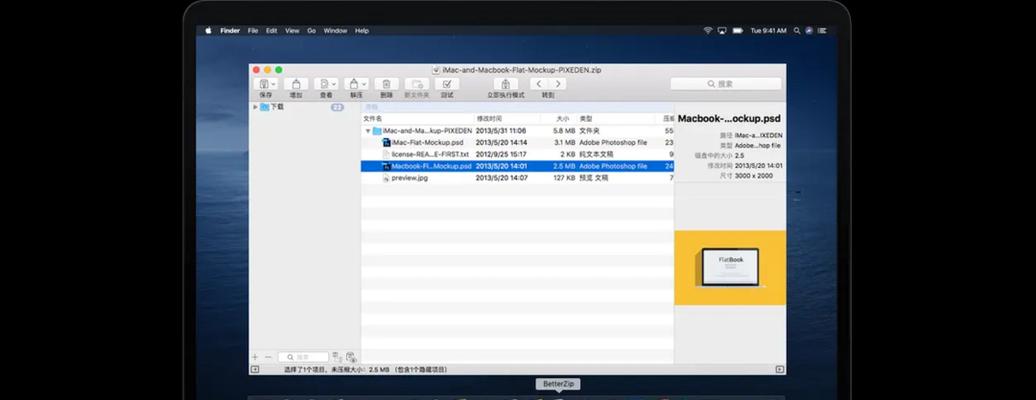Click the Test (测试) checkmark toolbar icon
The width and height of the screenshot is (1036, 400).
[x=447, y=84]
